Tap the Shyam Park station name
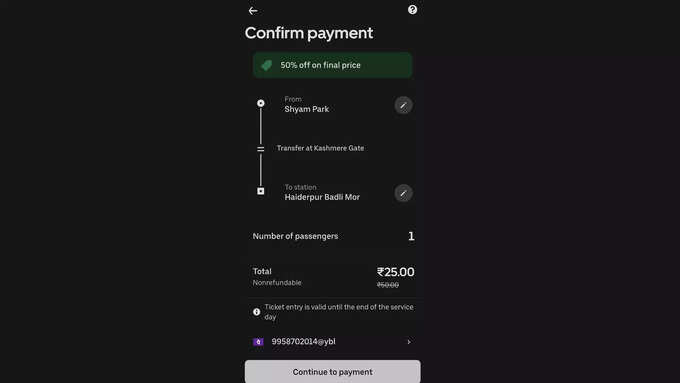The height and width of the screenshot is (383, 680). pyautogui.click(x=307, y=109)
